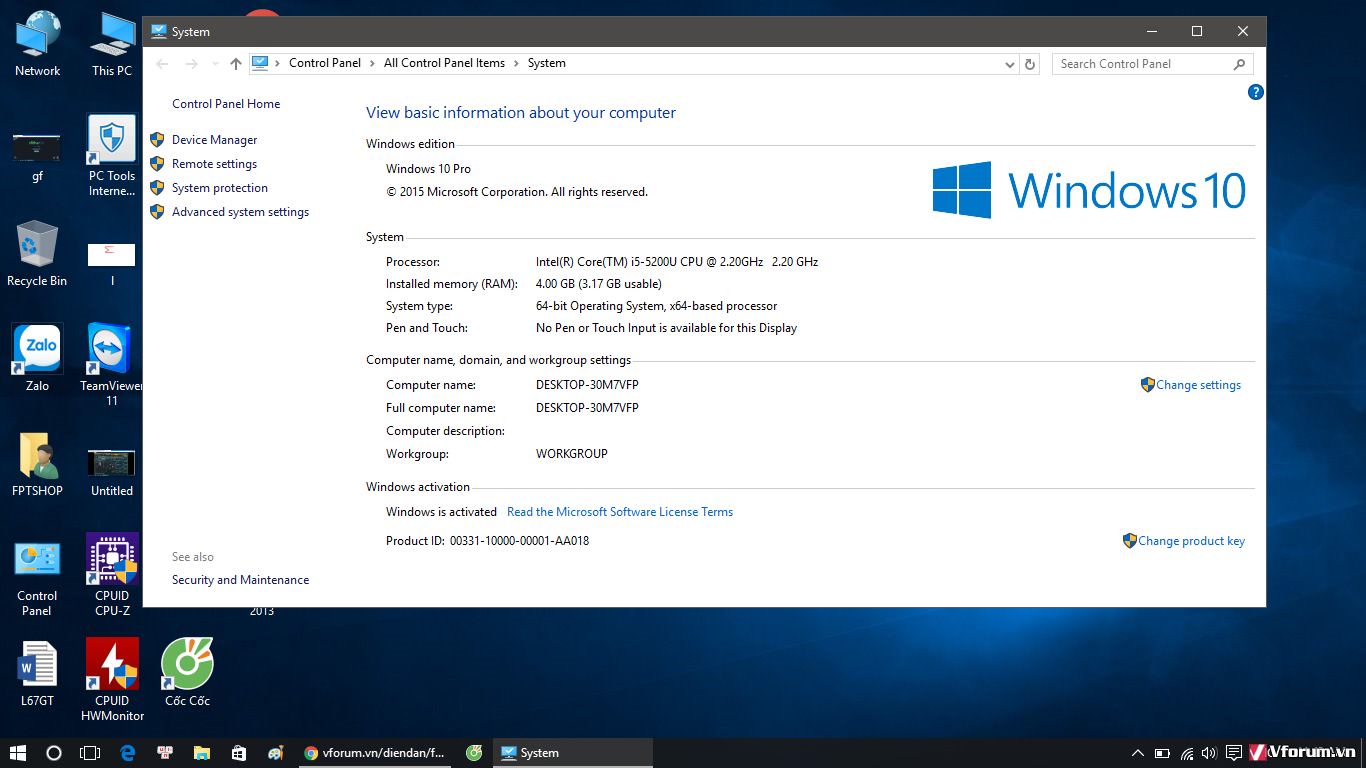Open Security and Maintenance under See also
The image size is (1366, 768).
point(240,580)
